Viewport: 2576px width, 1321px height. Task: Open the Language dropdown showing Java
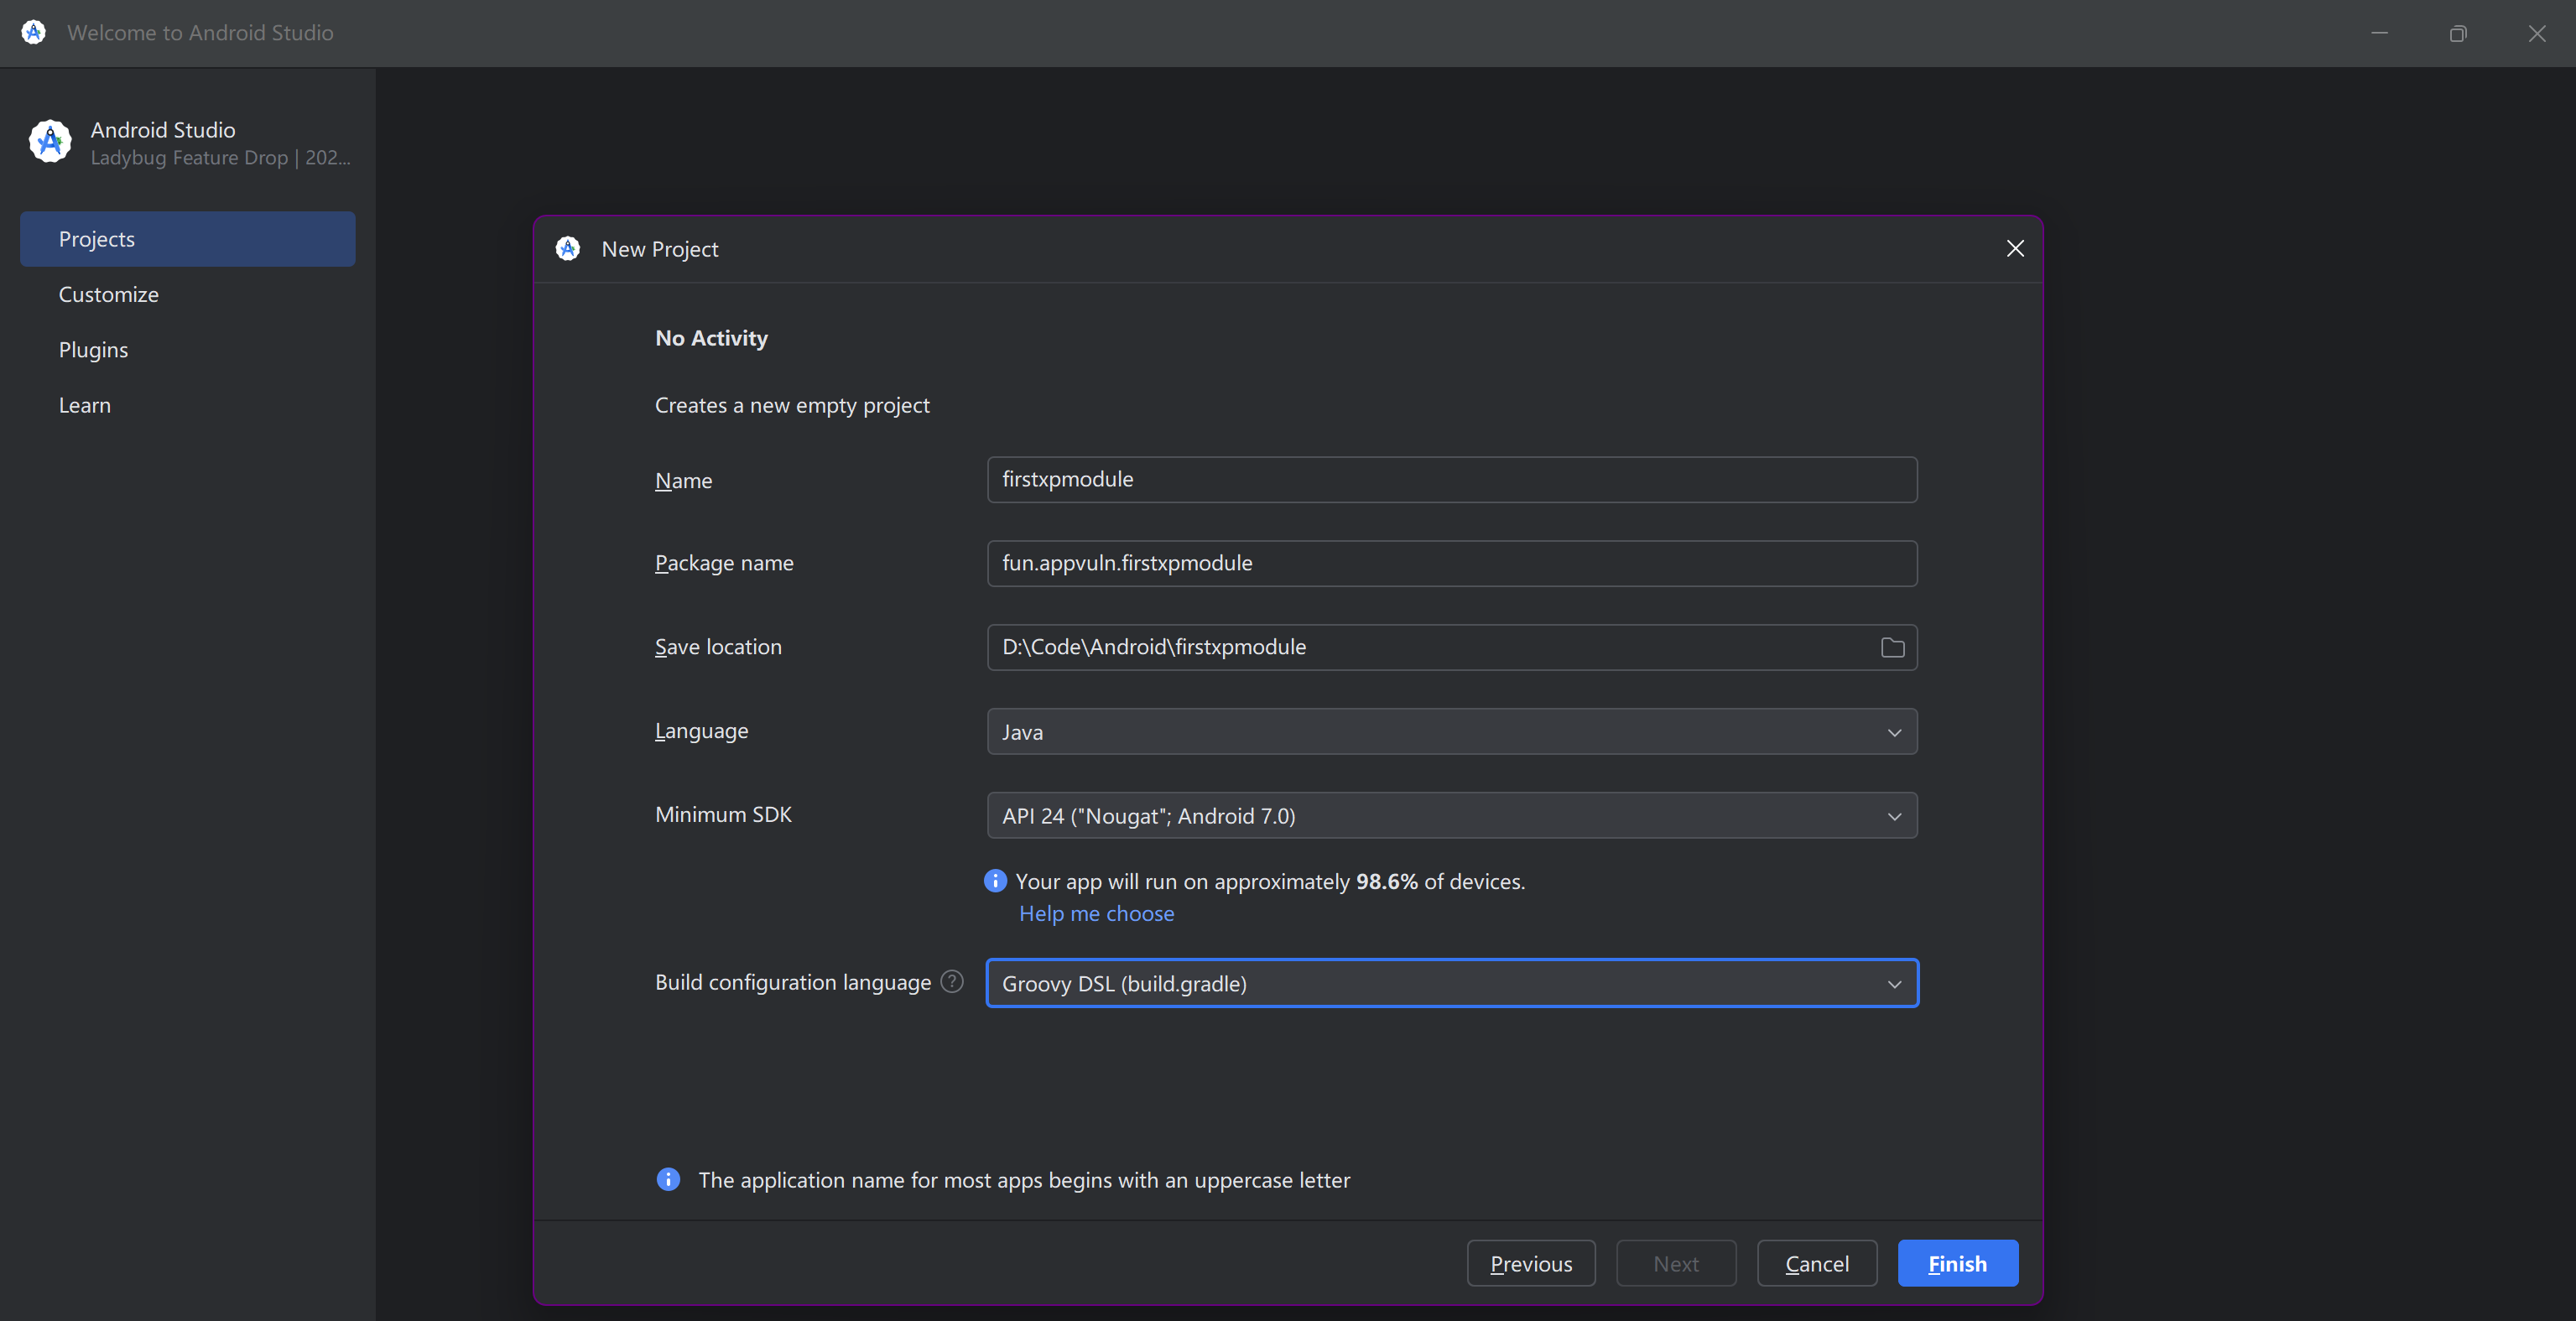[x=1452, y=732]
